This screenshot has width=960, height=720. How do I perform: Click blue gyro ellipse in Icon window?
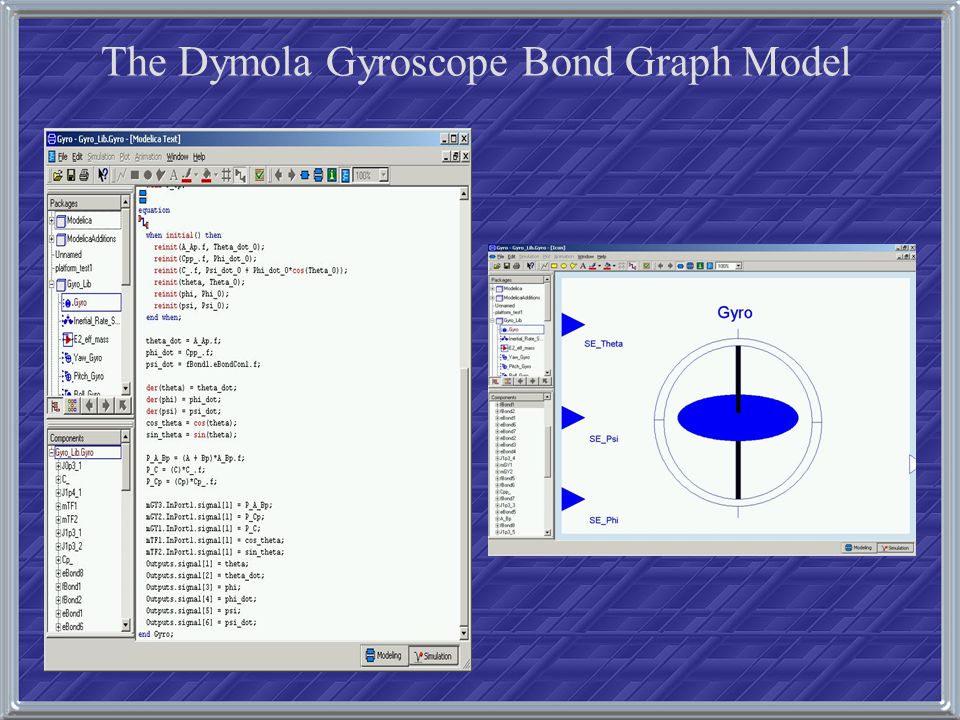click(738, 418)
